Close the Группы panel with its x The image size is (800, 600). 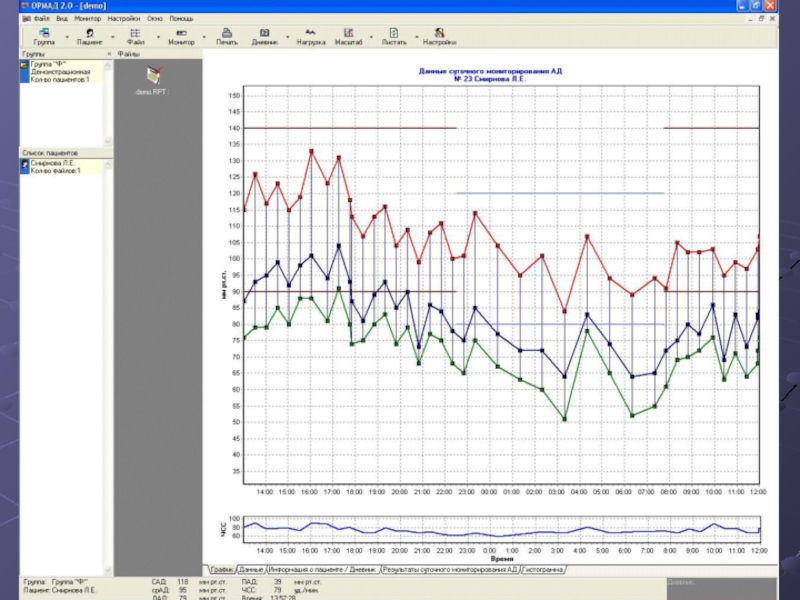pos(109,54)
